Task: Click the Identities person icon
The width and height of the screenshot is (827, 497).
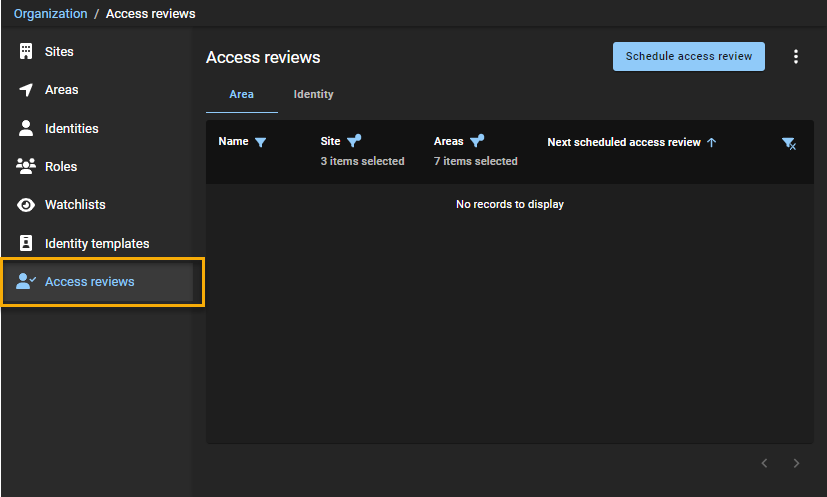Action: [26, 128]
